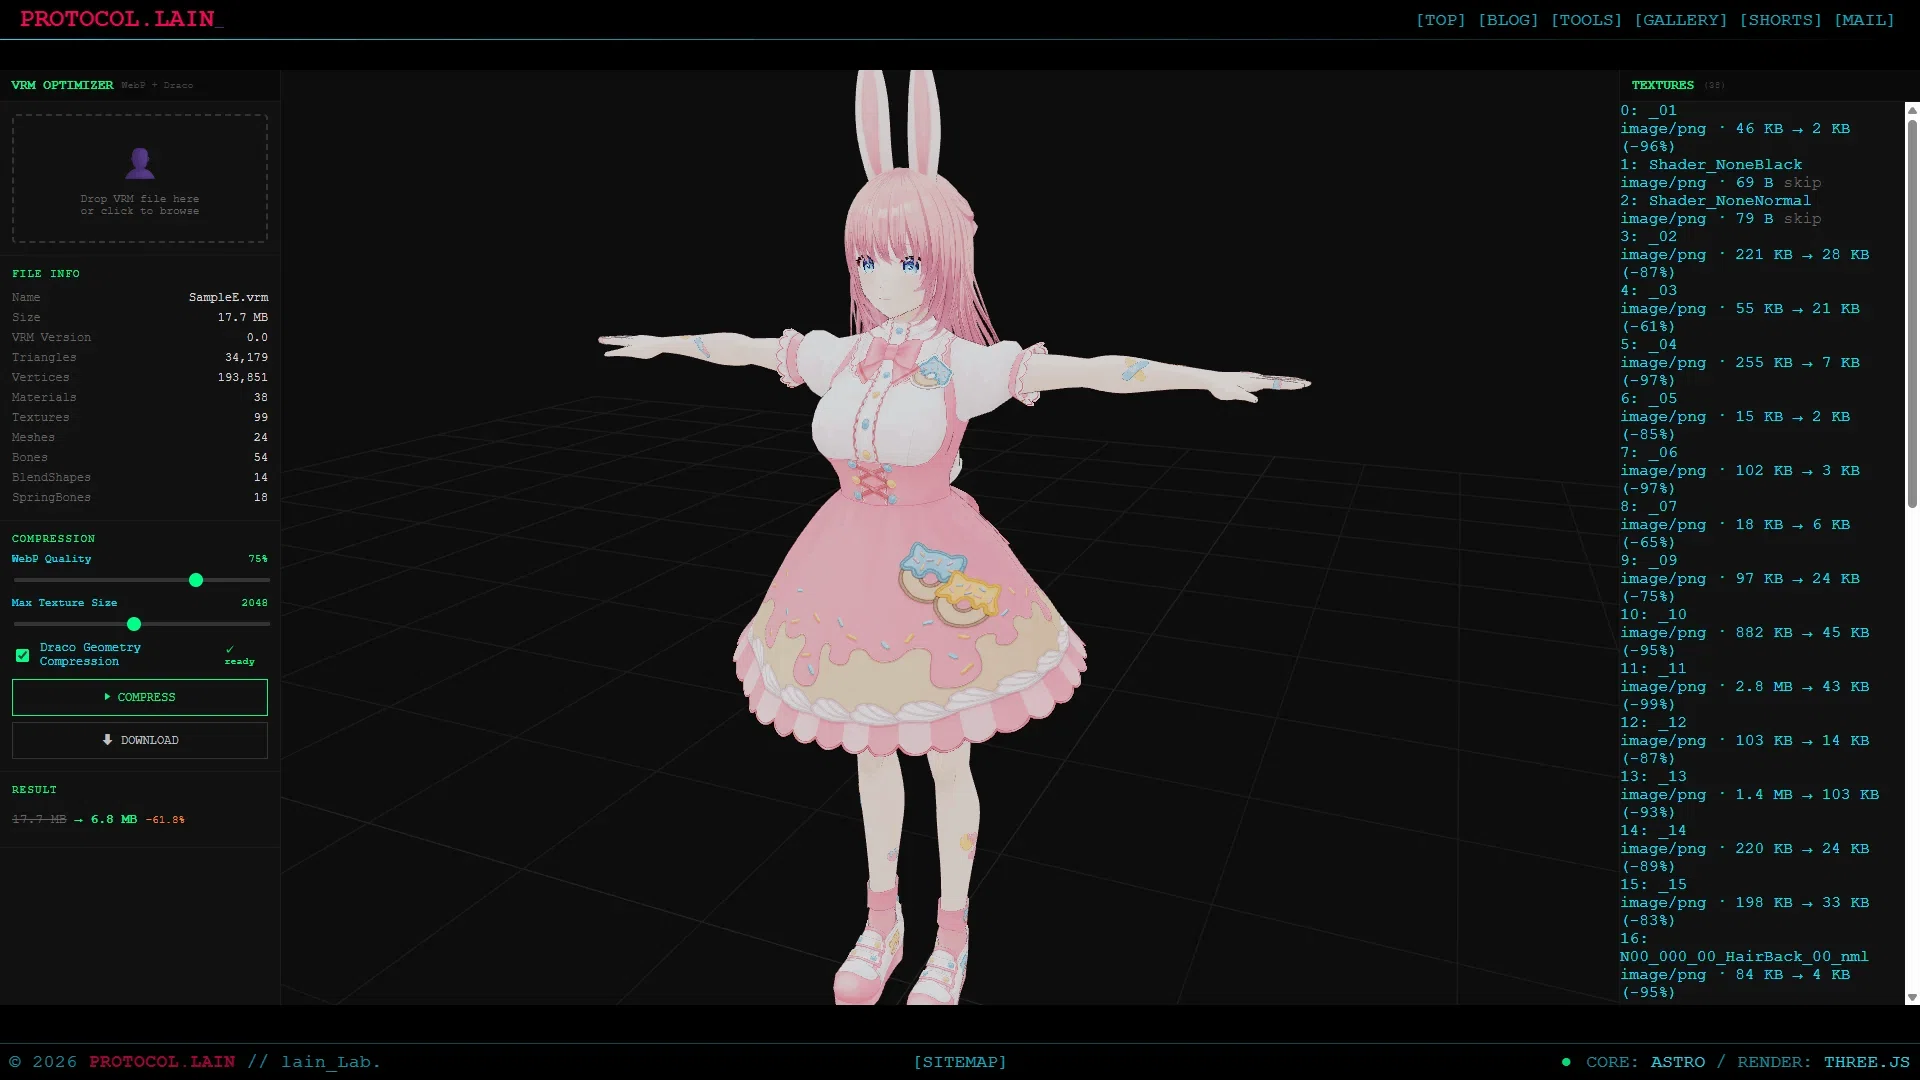The width and height of the screenshot is (1920, 1080).
Task: Click the Vertices value '193,851'
Action: tap(243, 377)
